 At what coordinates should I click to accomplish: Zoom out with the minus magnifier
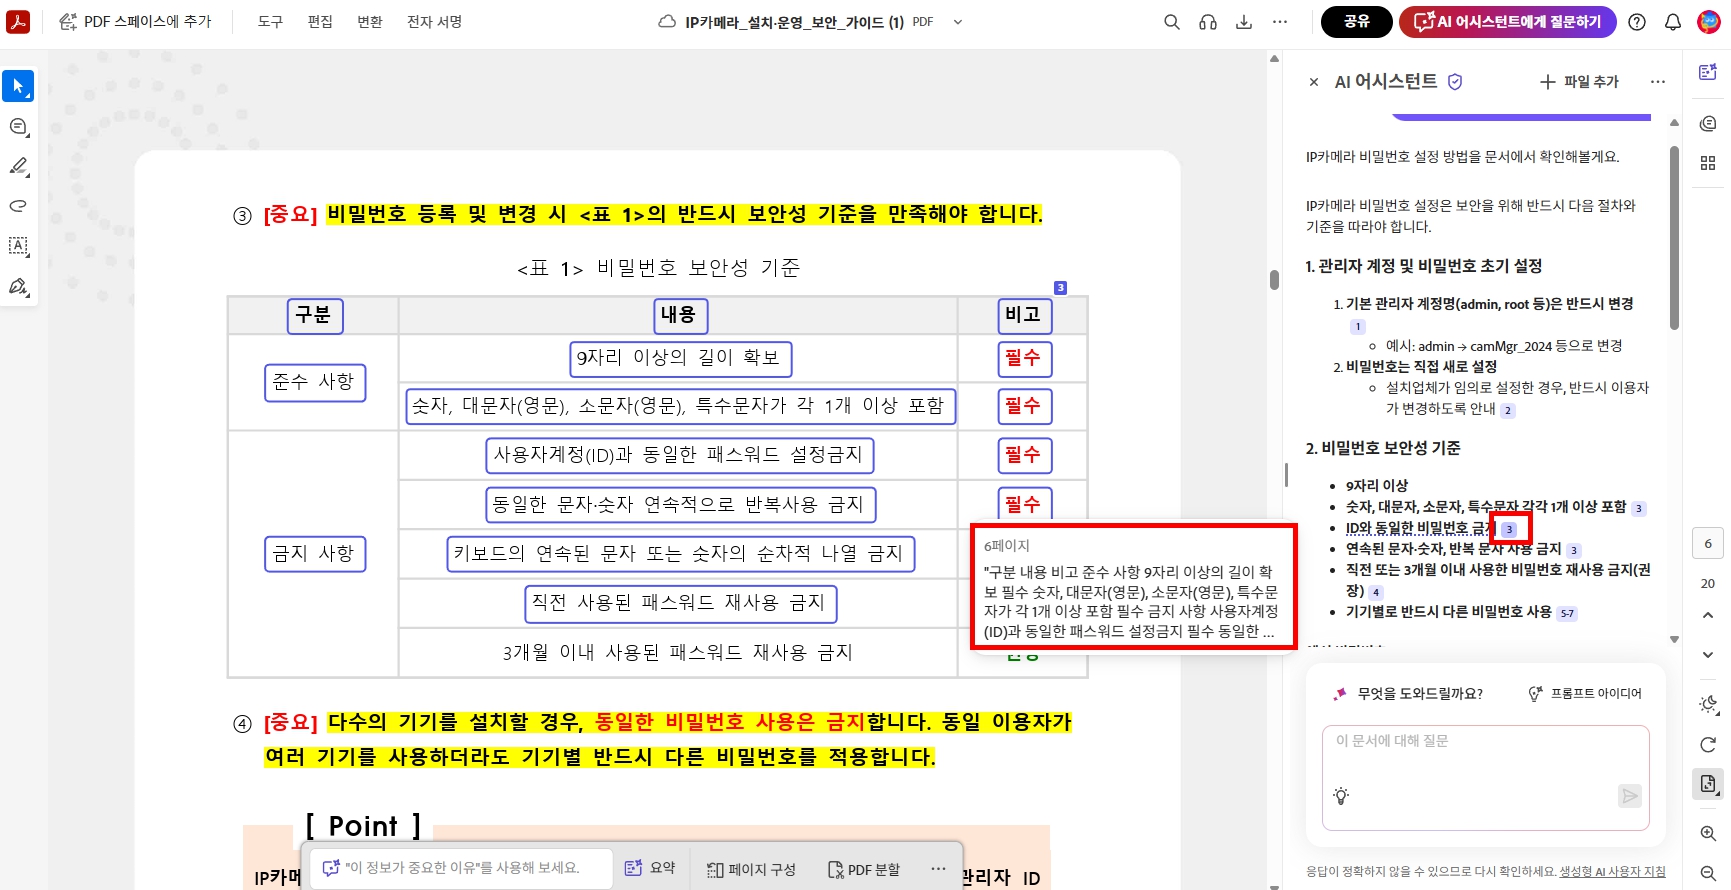point(1708,873)
